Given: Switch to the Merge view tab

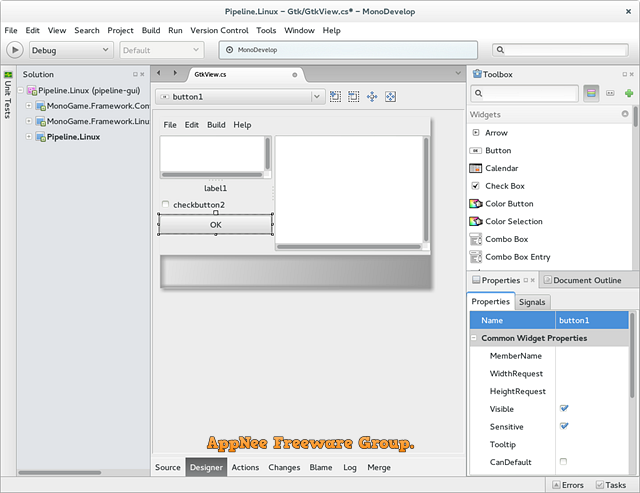Looking at the screenshot, I should 379,467.
